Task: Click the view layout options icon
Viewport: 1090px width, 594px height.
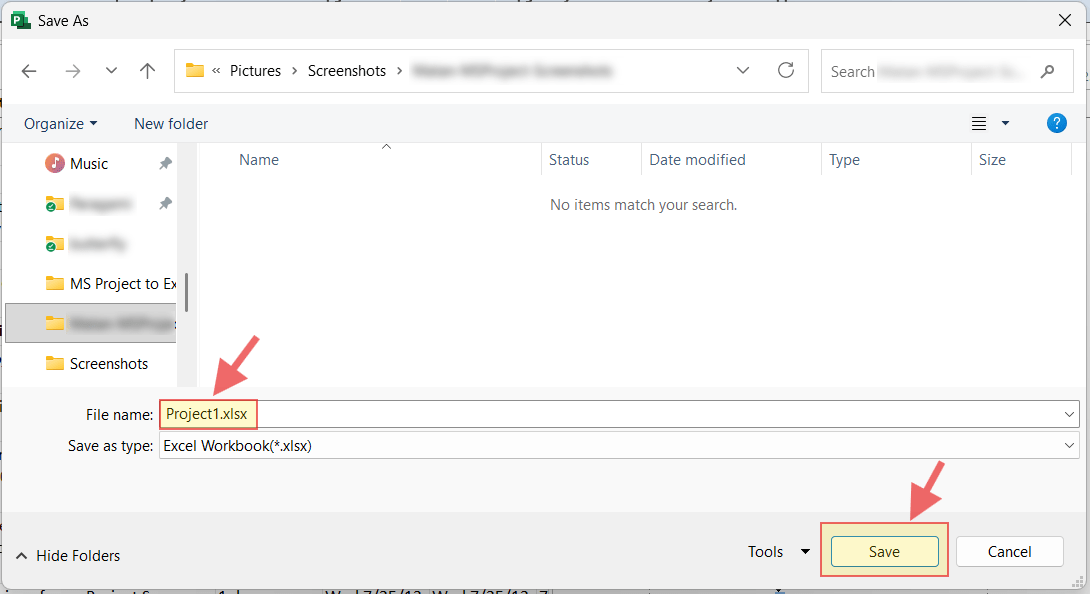Action: pyautogui.click(x=977, y=123)
